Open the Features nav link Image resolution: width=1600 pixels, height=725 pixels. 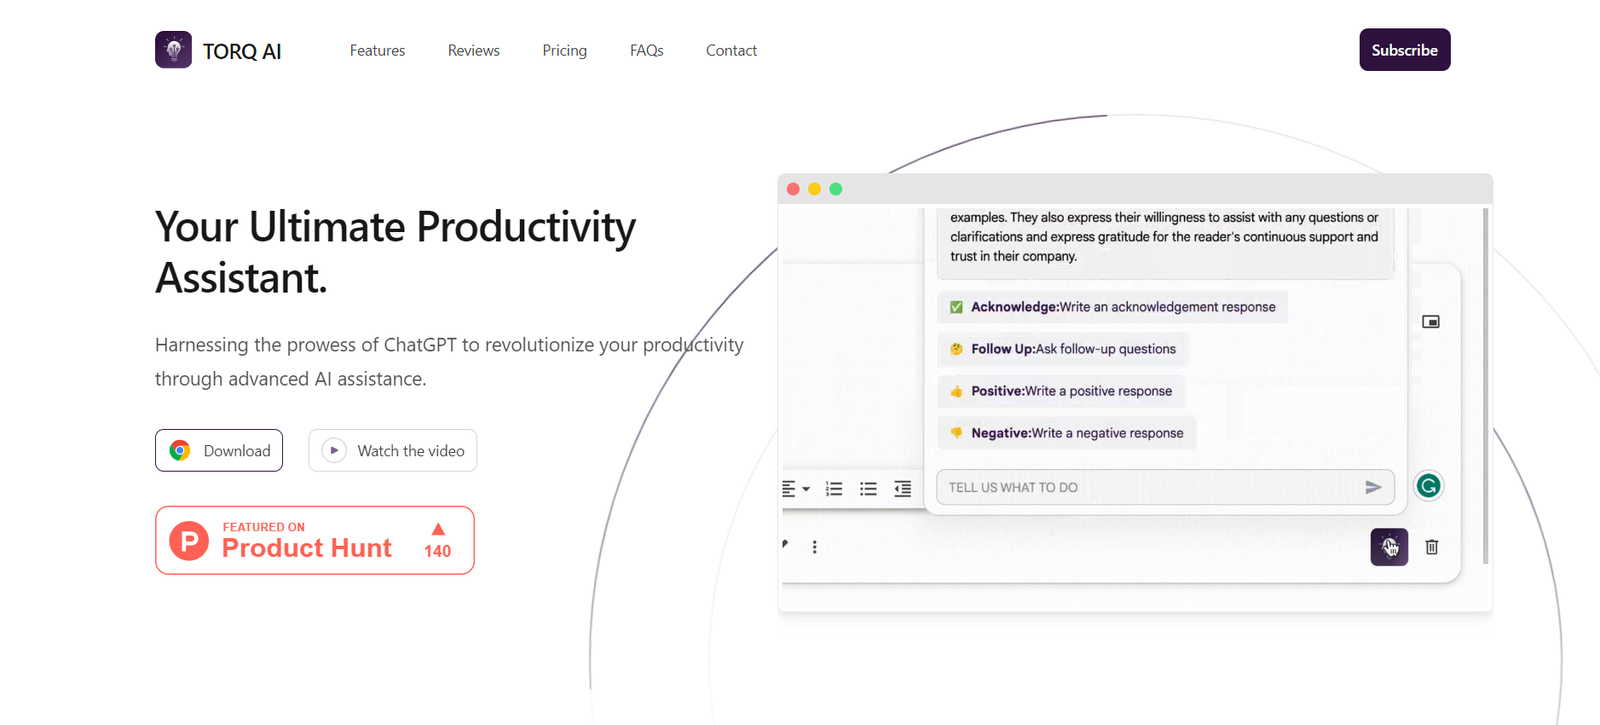pos(377,50)
